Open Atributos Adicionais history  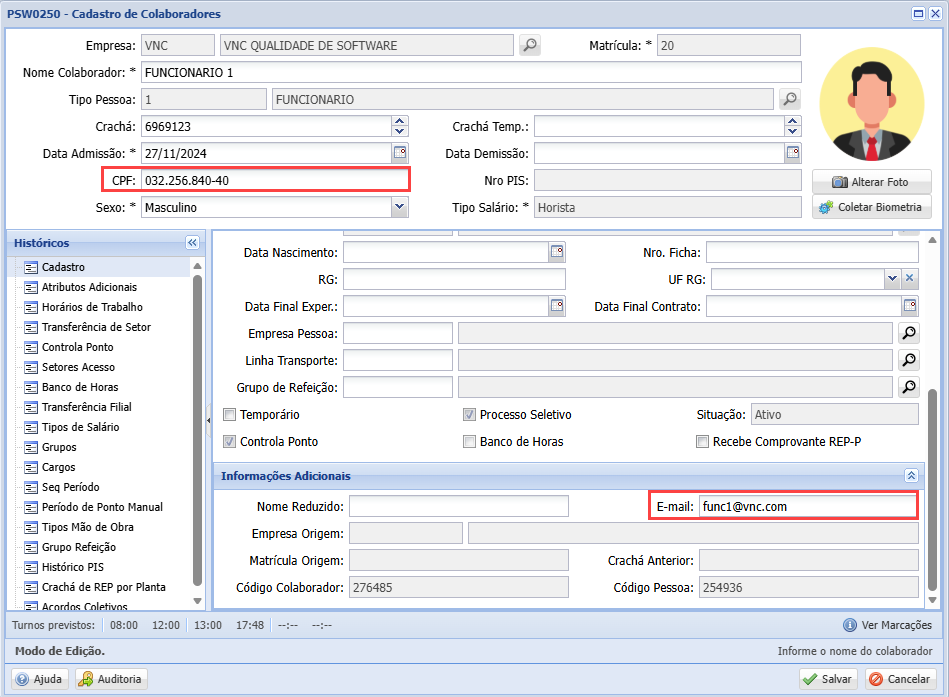click(89, 287)
